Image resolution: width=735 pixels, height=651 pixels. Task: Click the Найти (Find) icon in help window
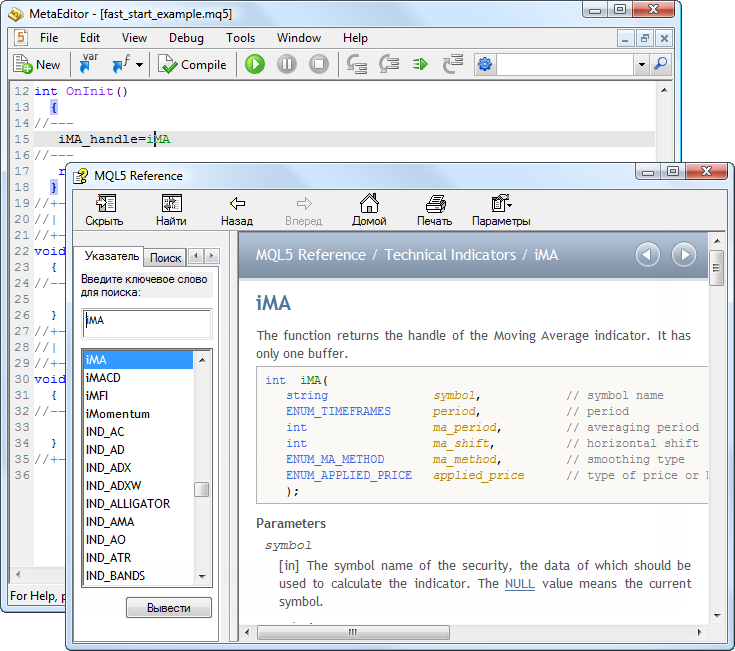(171, 210)
